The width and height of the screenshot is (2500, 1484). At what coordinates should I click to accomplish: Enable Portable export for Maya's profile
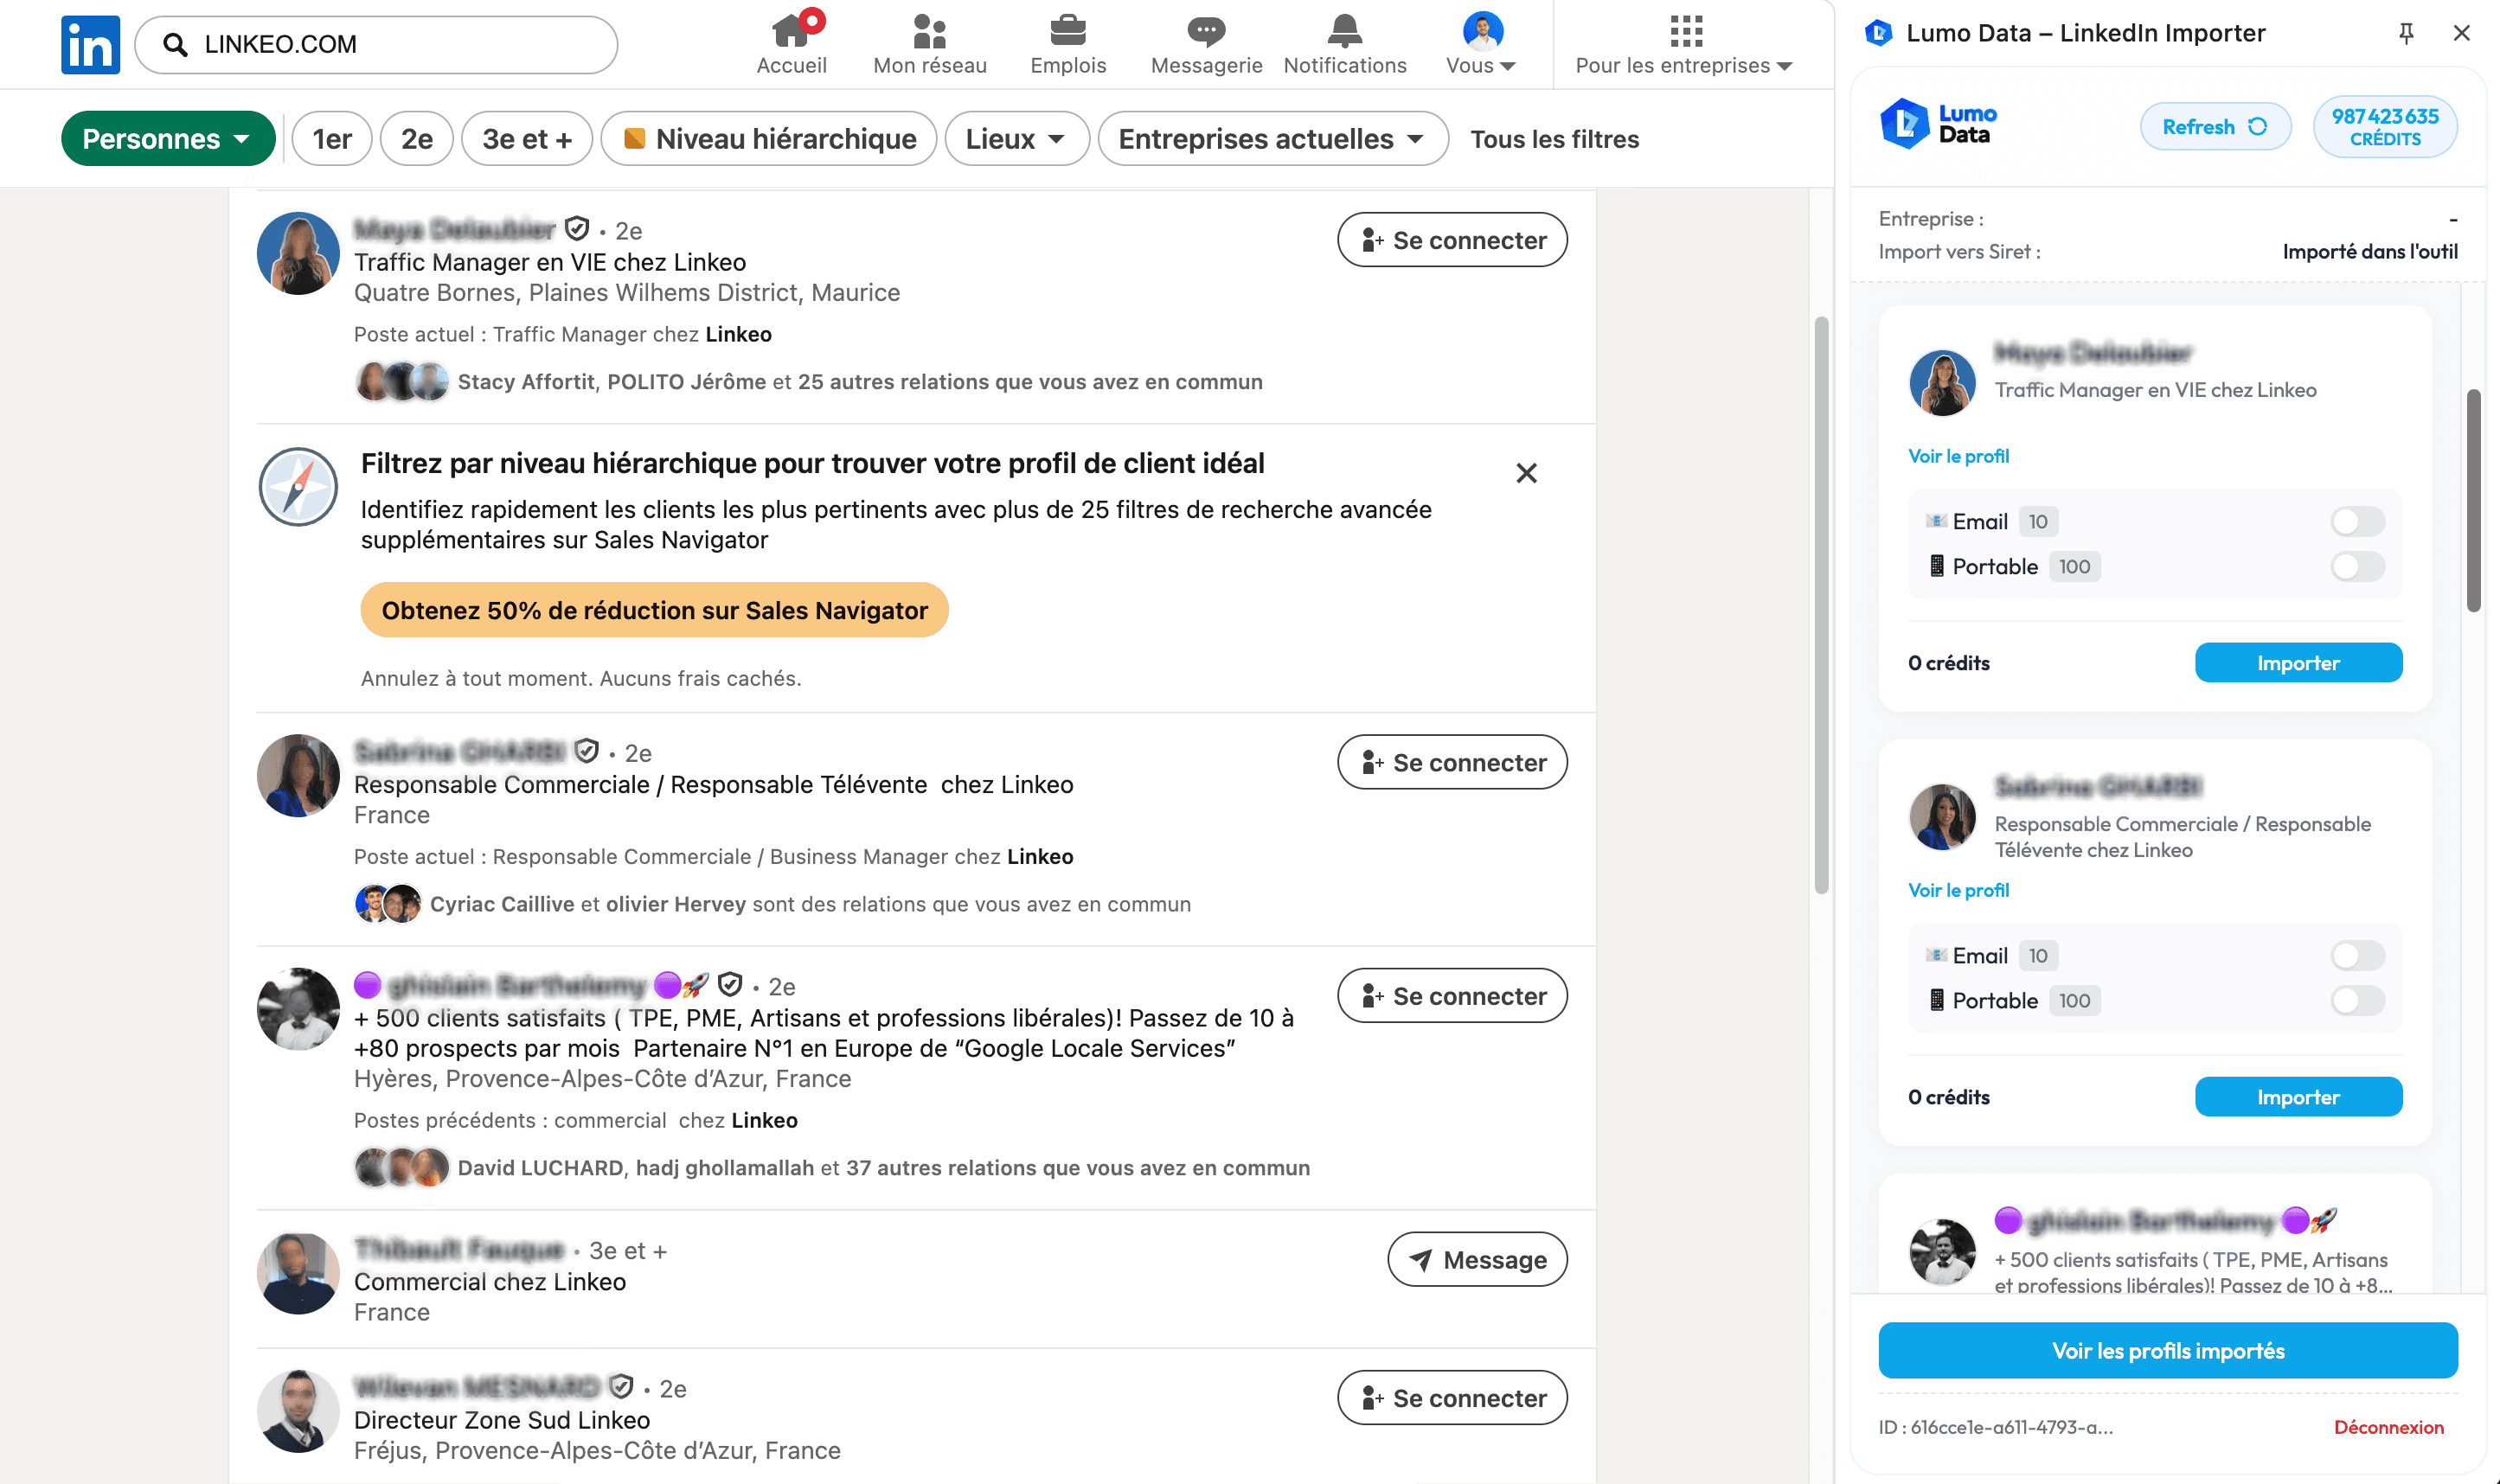(2356, 566)
